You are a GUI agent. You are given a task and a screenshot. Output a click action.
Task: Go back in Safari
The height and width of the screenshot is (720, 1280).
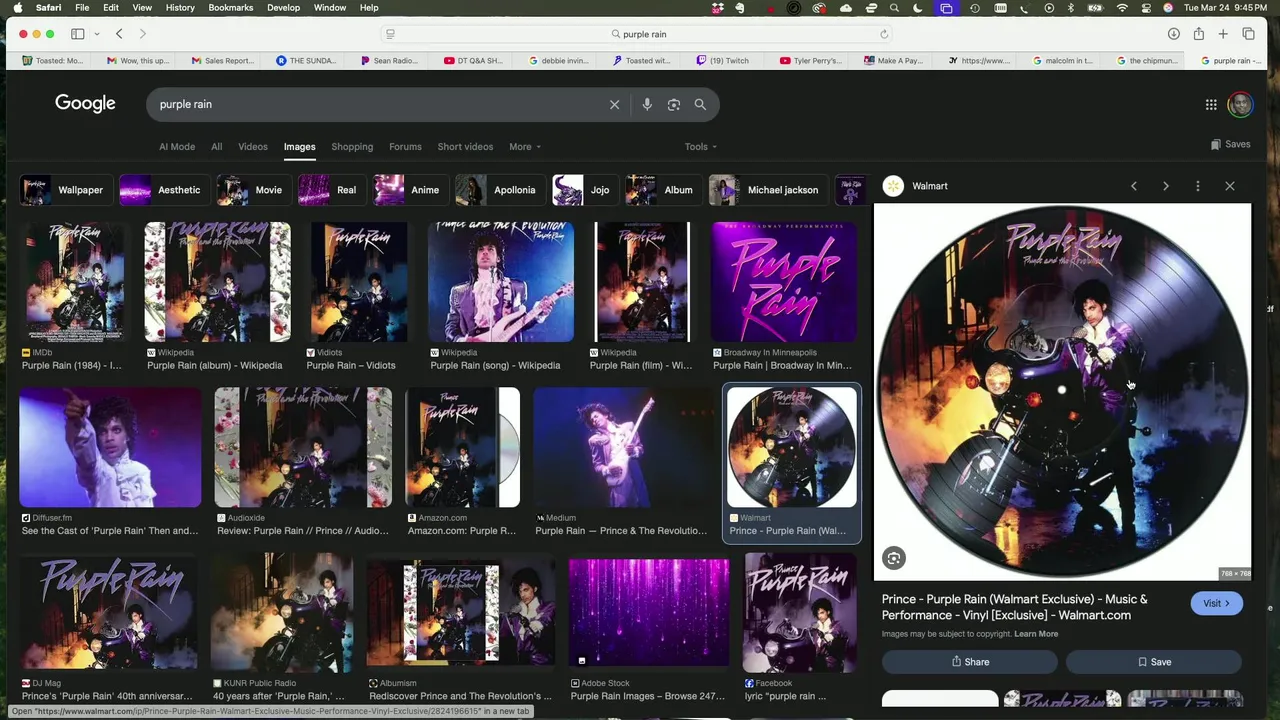(119, 34)
